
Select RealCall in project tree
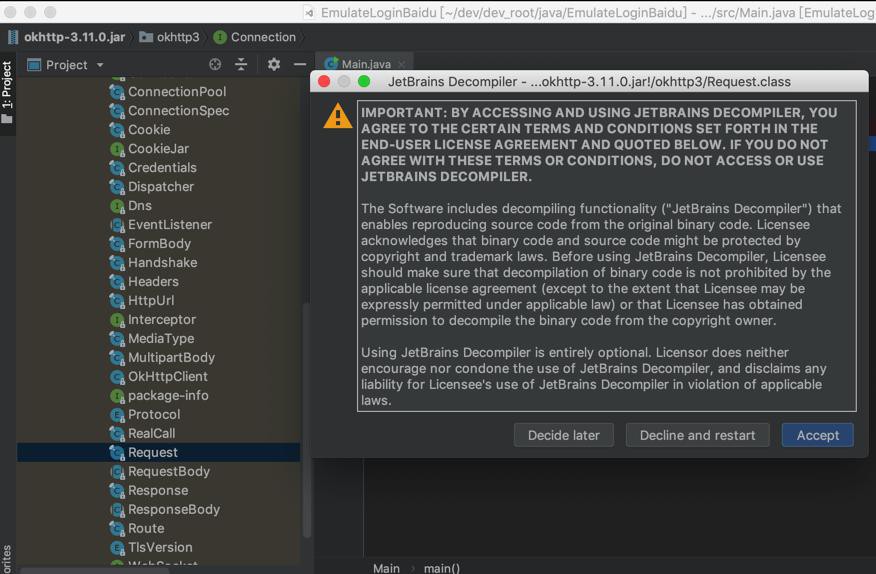click(x=151, y=434)
